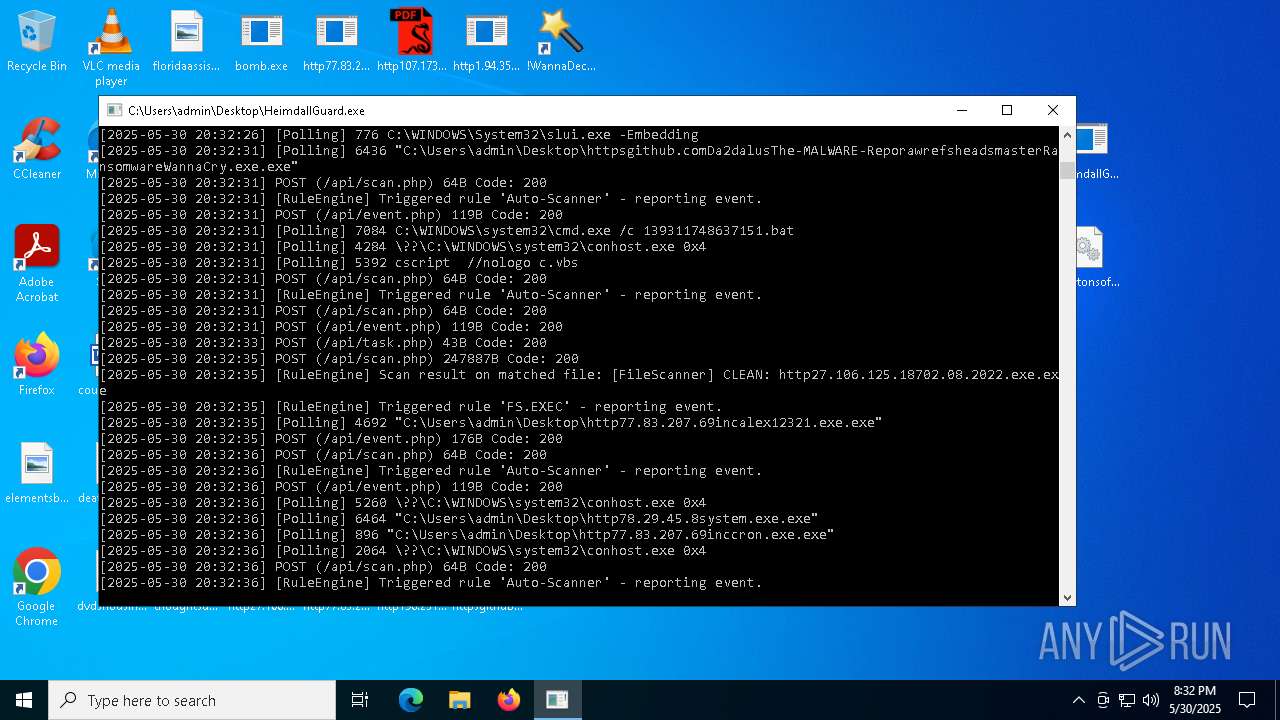Select the !WannaDec... wand shortcut icon
The width and height of the screenshot is (1280, 720).
[x=561, y=42]
